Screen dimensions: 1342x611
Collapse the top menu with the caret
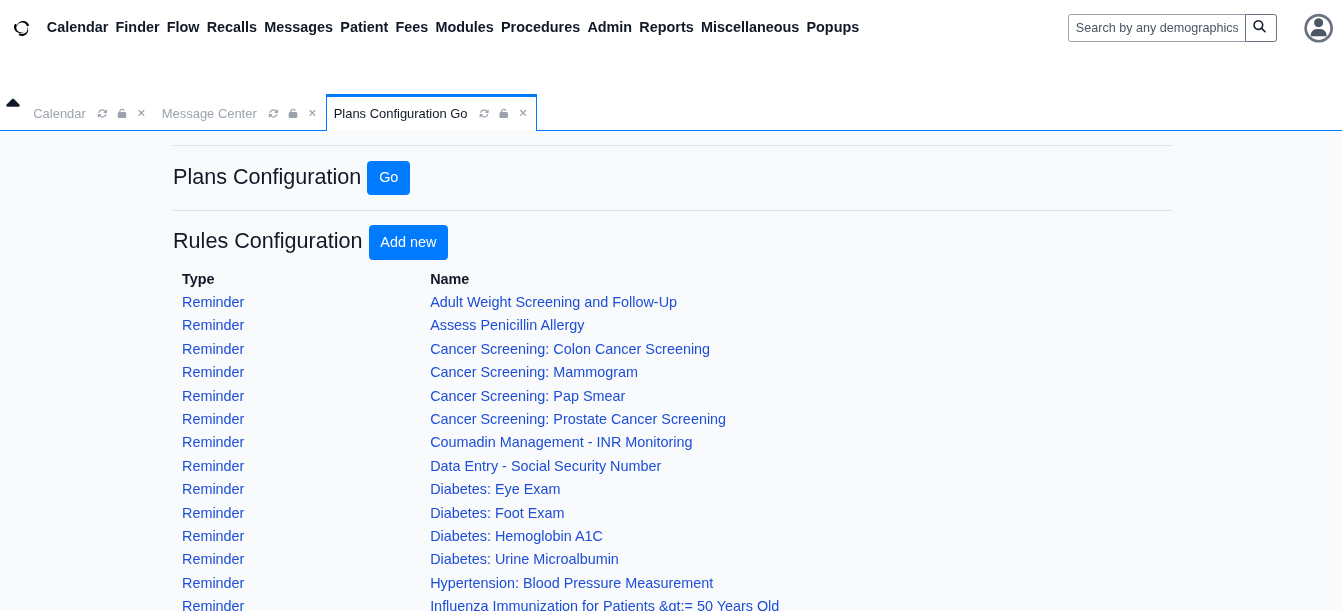pyautogui.click(x=13, y=103)
